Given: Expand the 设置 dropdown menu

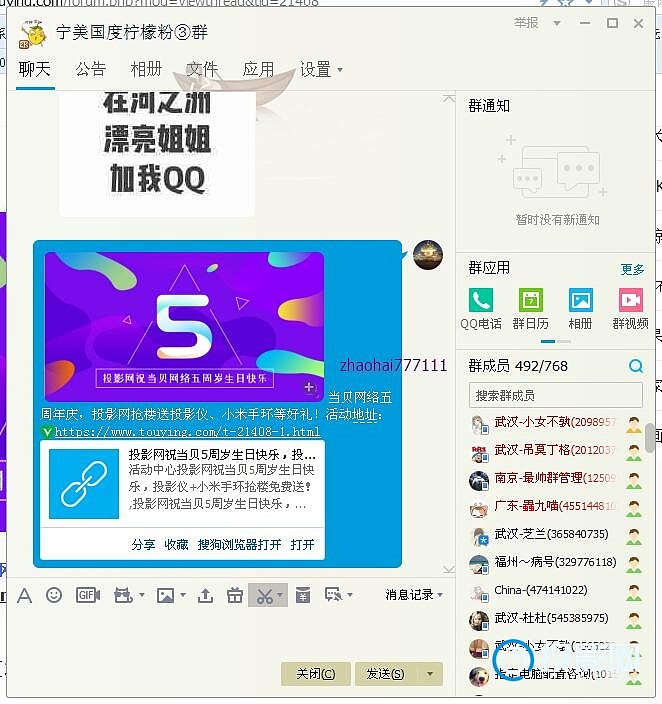Looking at the screenshot, I should tap(340, 70).
